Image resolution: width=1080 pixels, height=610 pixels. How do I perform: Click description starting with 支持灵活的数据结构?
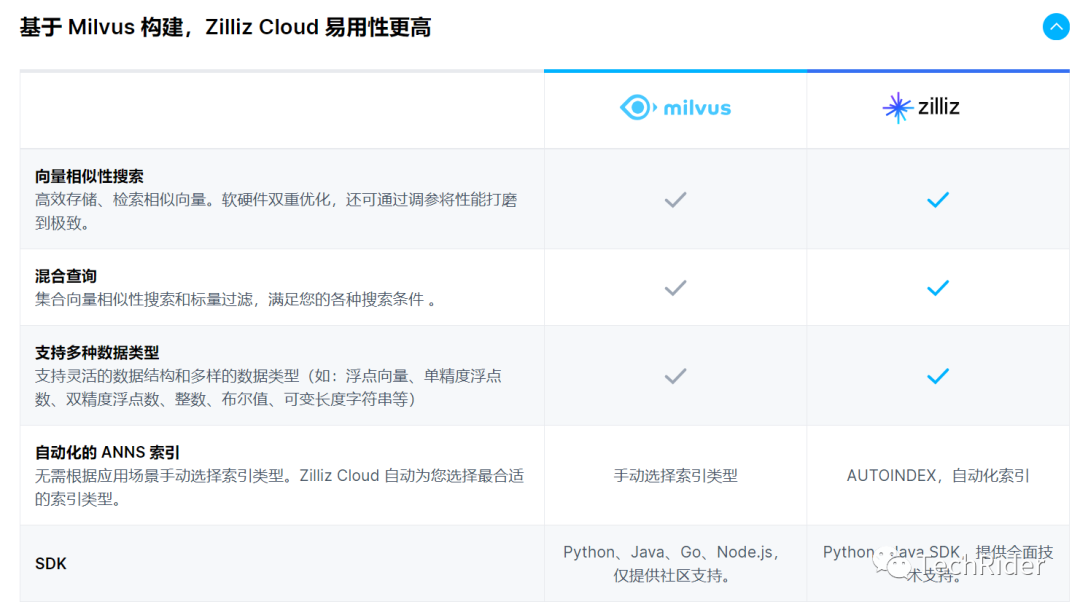[269, 388]
